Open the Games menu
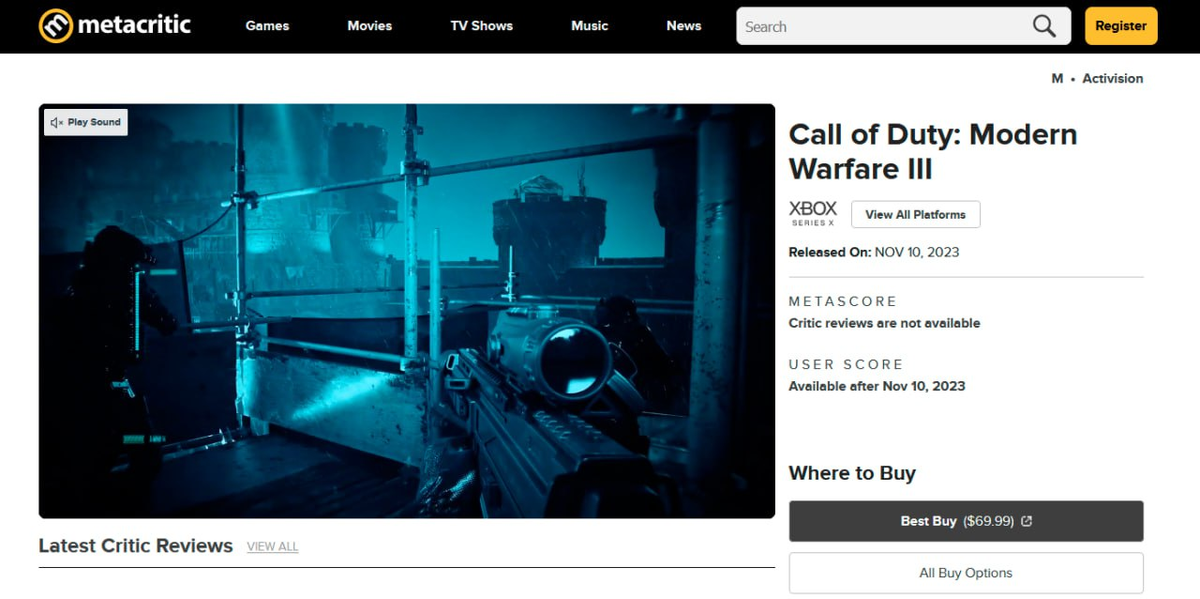This screenshot has width=1200, height=599. tap(267, 26)
